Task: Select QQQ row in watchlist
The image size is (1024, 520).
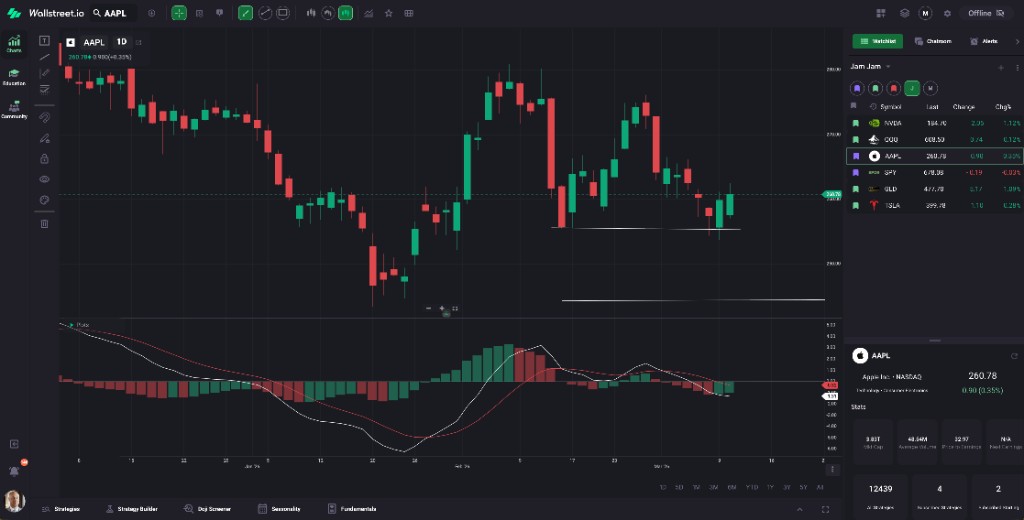Action: 935,139
